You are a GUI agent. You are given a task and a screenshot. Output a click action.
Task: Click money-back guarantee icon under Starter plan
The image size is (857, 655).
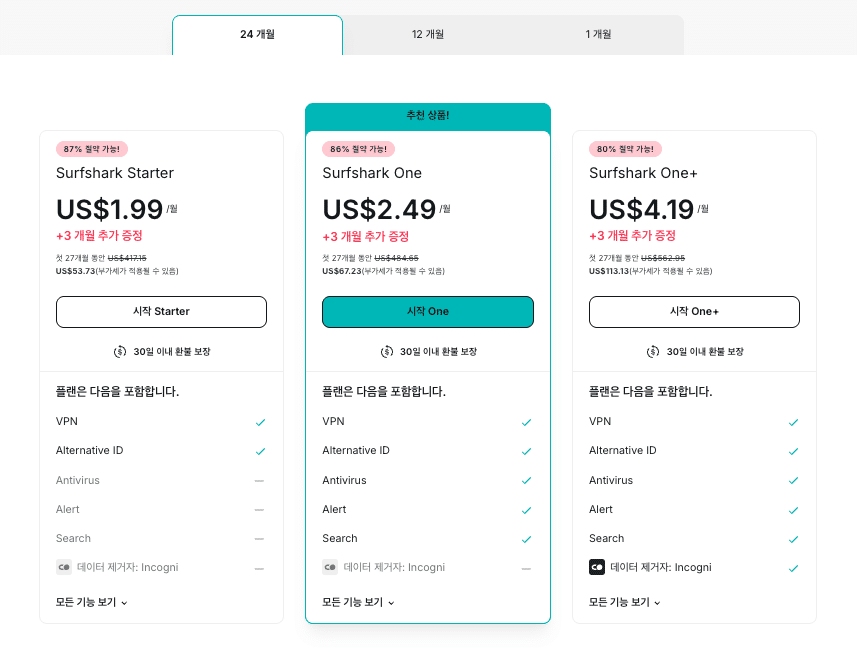[x=120, y=352]
